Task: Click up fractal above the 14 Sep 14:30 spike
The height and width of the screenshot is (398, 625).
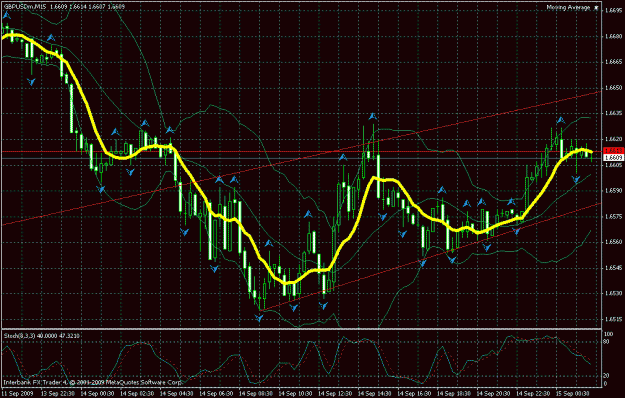Action: (373, 116)
